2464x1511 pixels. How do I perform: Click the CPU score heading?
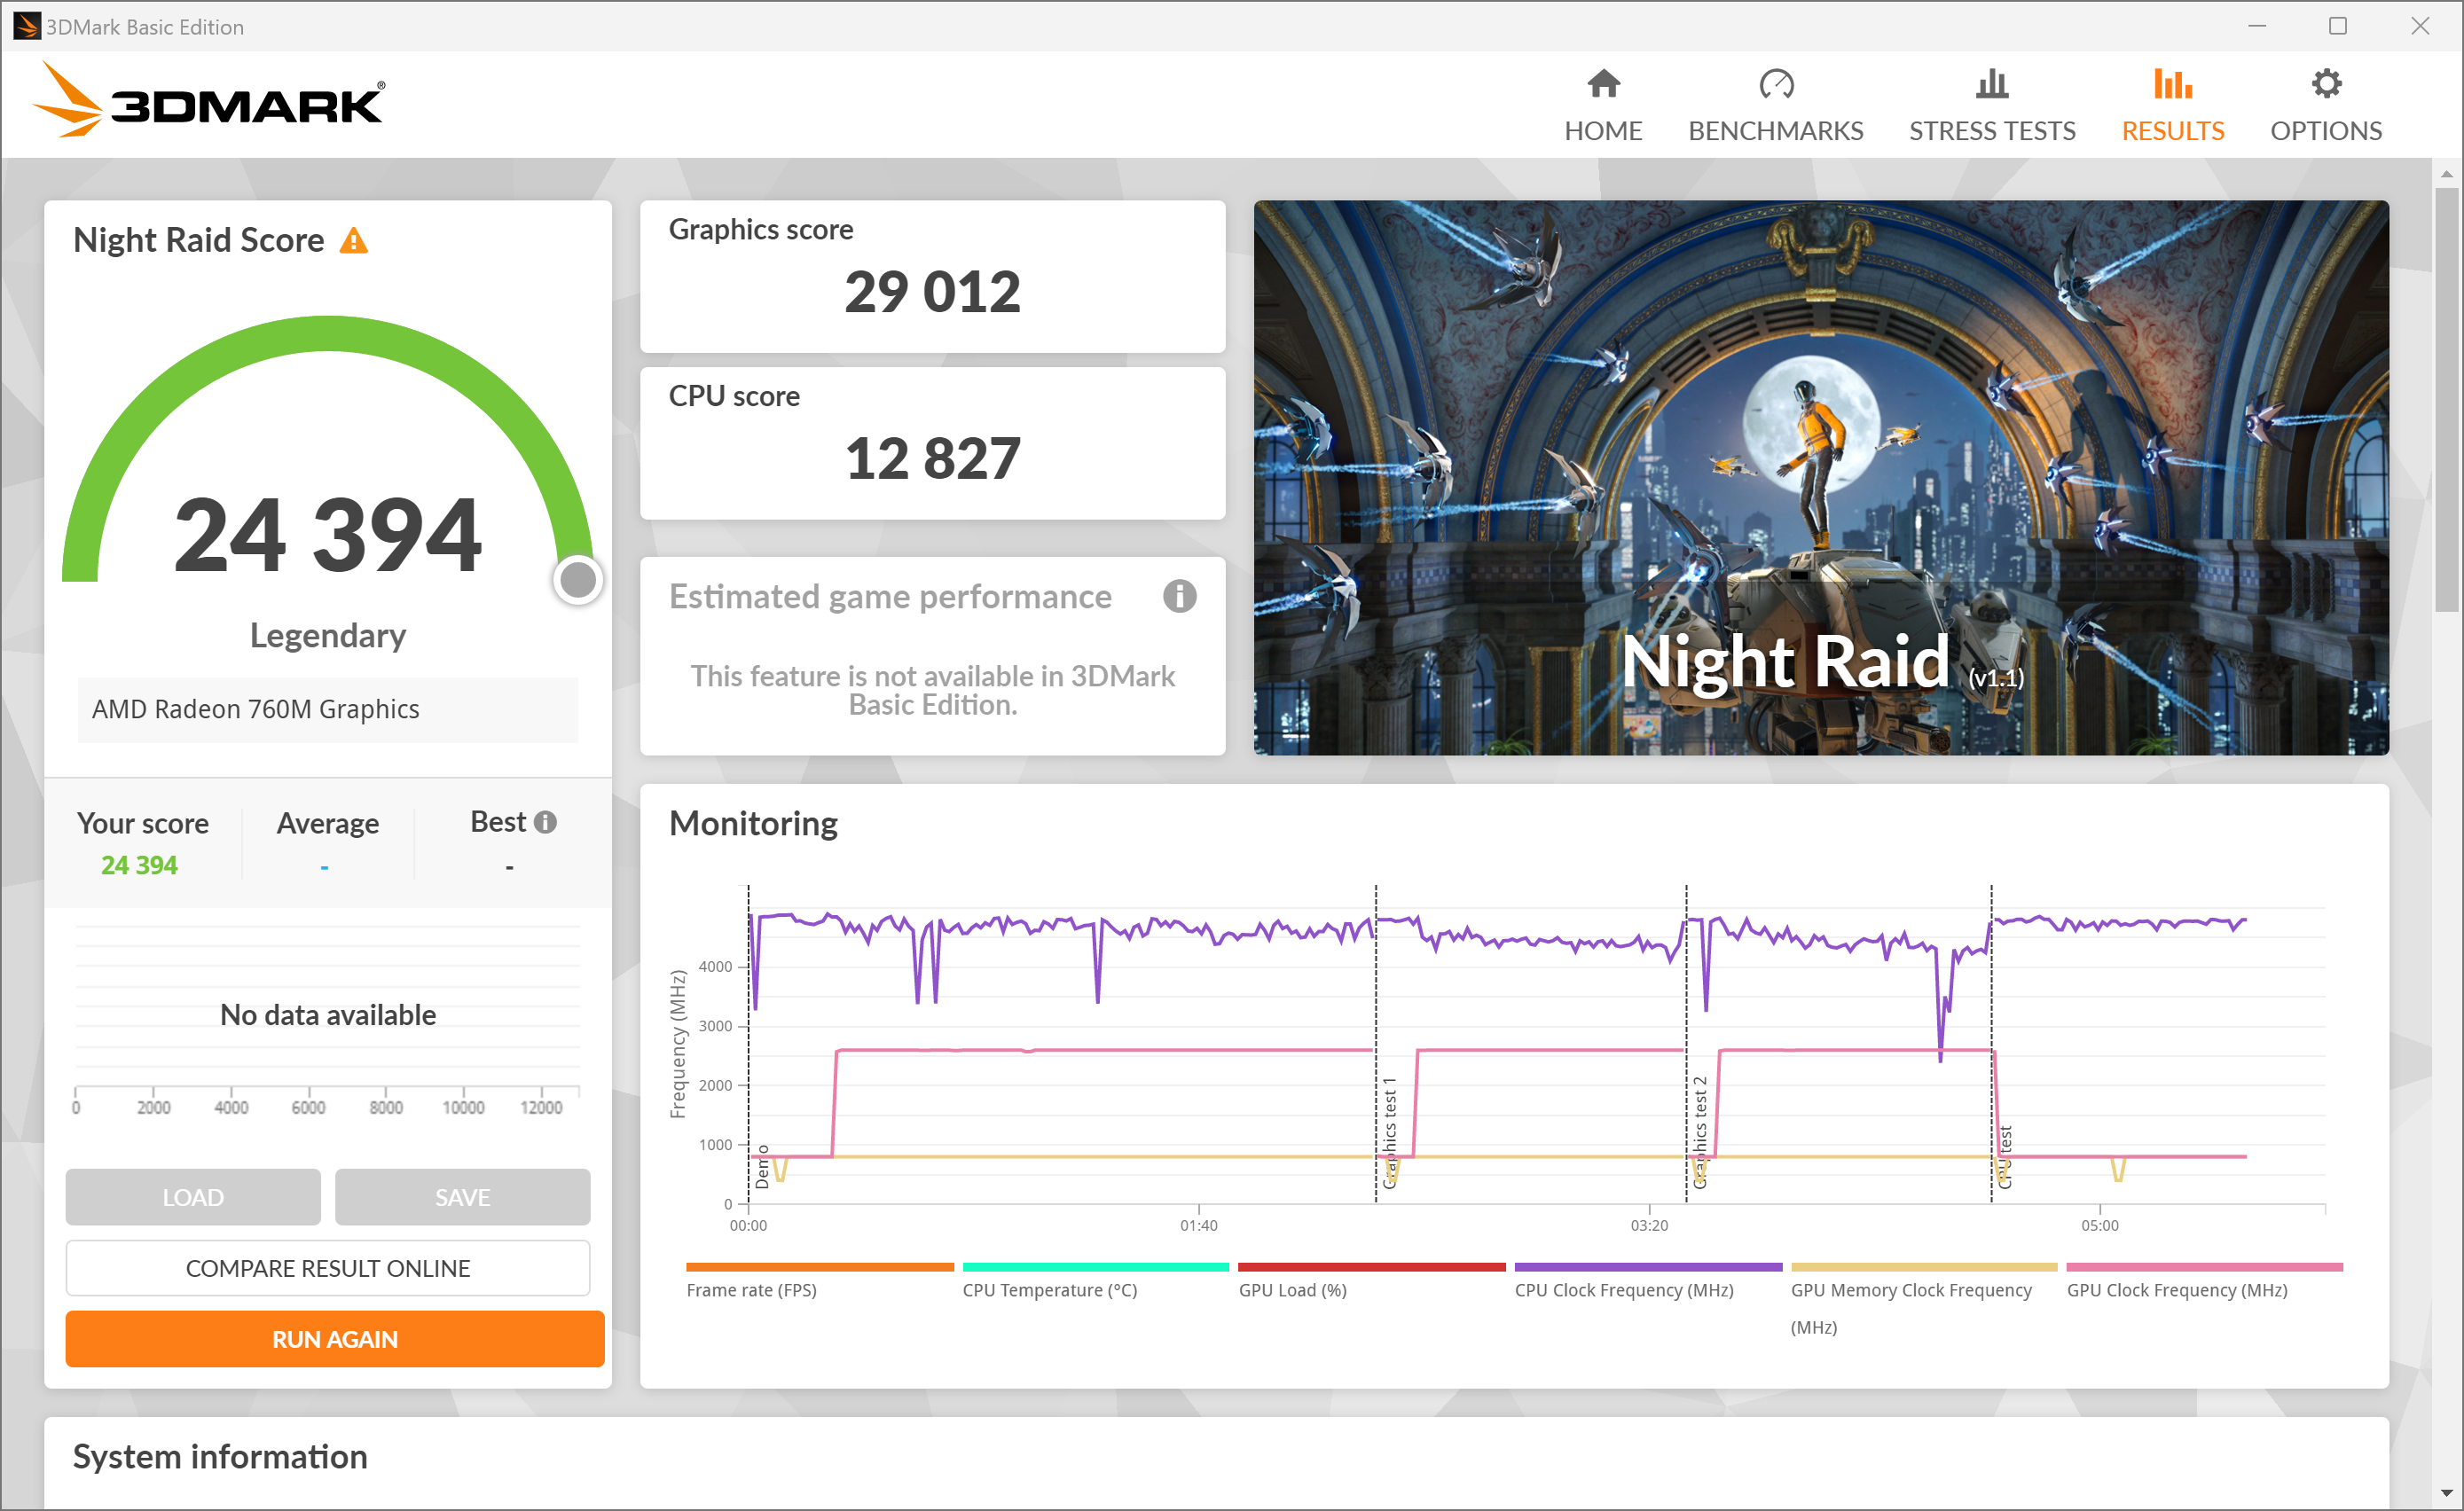click(734, 396)
